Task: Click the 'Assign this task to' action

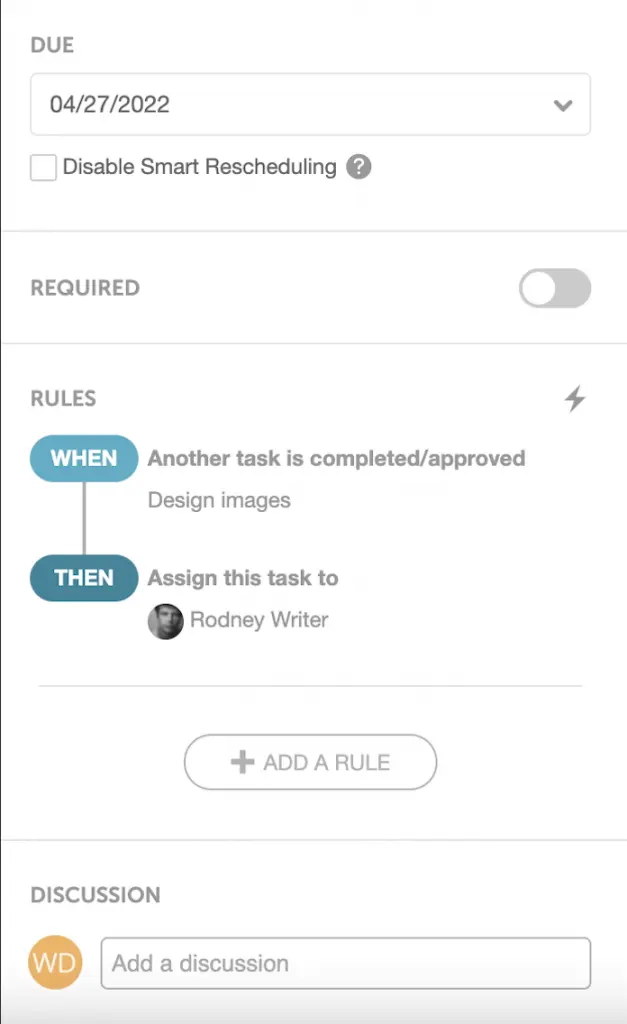Action: pyautogui.click(x=243, y=578)
